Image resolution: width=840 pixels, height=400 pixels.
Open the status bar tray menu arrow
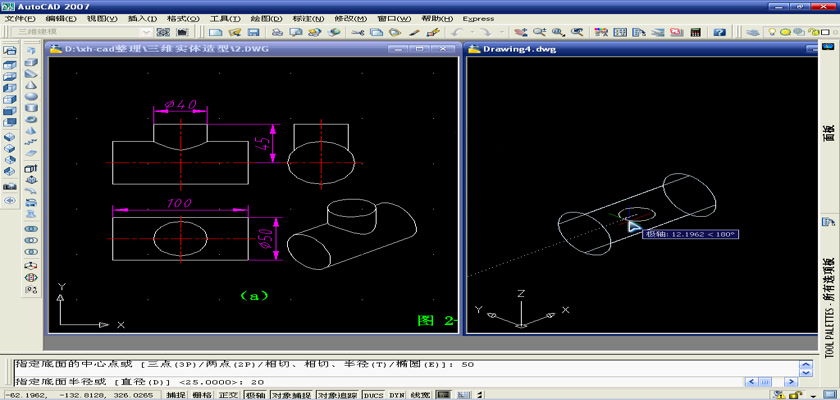(813, 397)
